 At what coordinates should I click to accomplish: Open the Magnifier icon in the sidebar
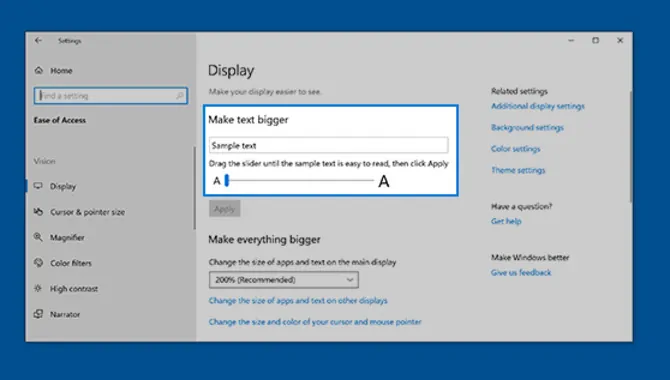(38, 237)
